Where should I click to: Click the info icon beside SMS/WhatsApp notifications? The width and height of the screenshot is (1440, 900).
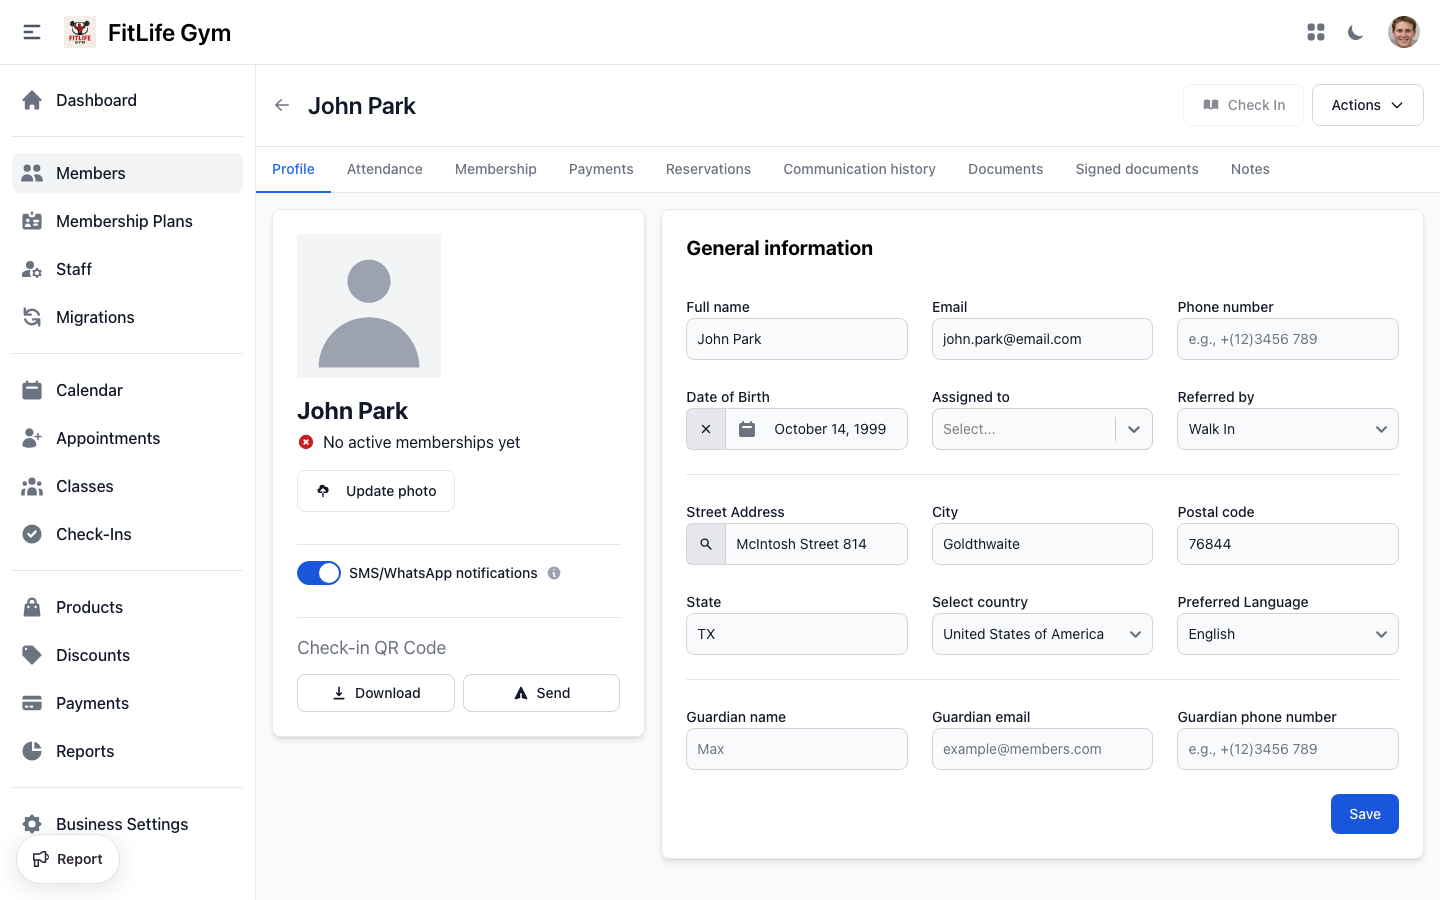pos(555,573)
